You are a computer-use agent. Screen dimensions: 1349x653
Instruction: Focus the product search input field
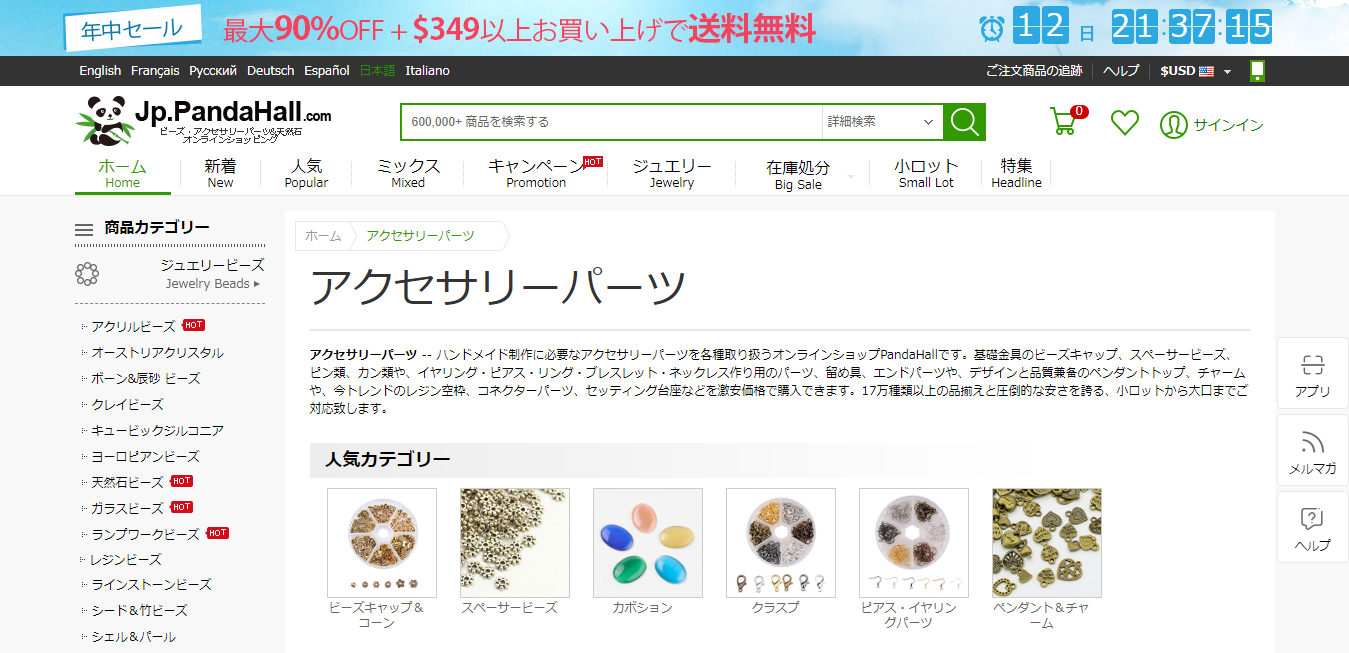pos(612,122)
